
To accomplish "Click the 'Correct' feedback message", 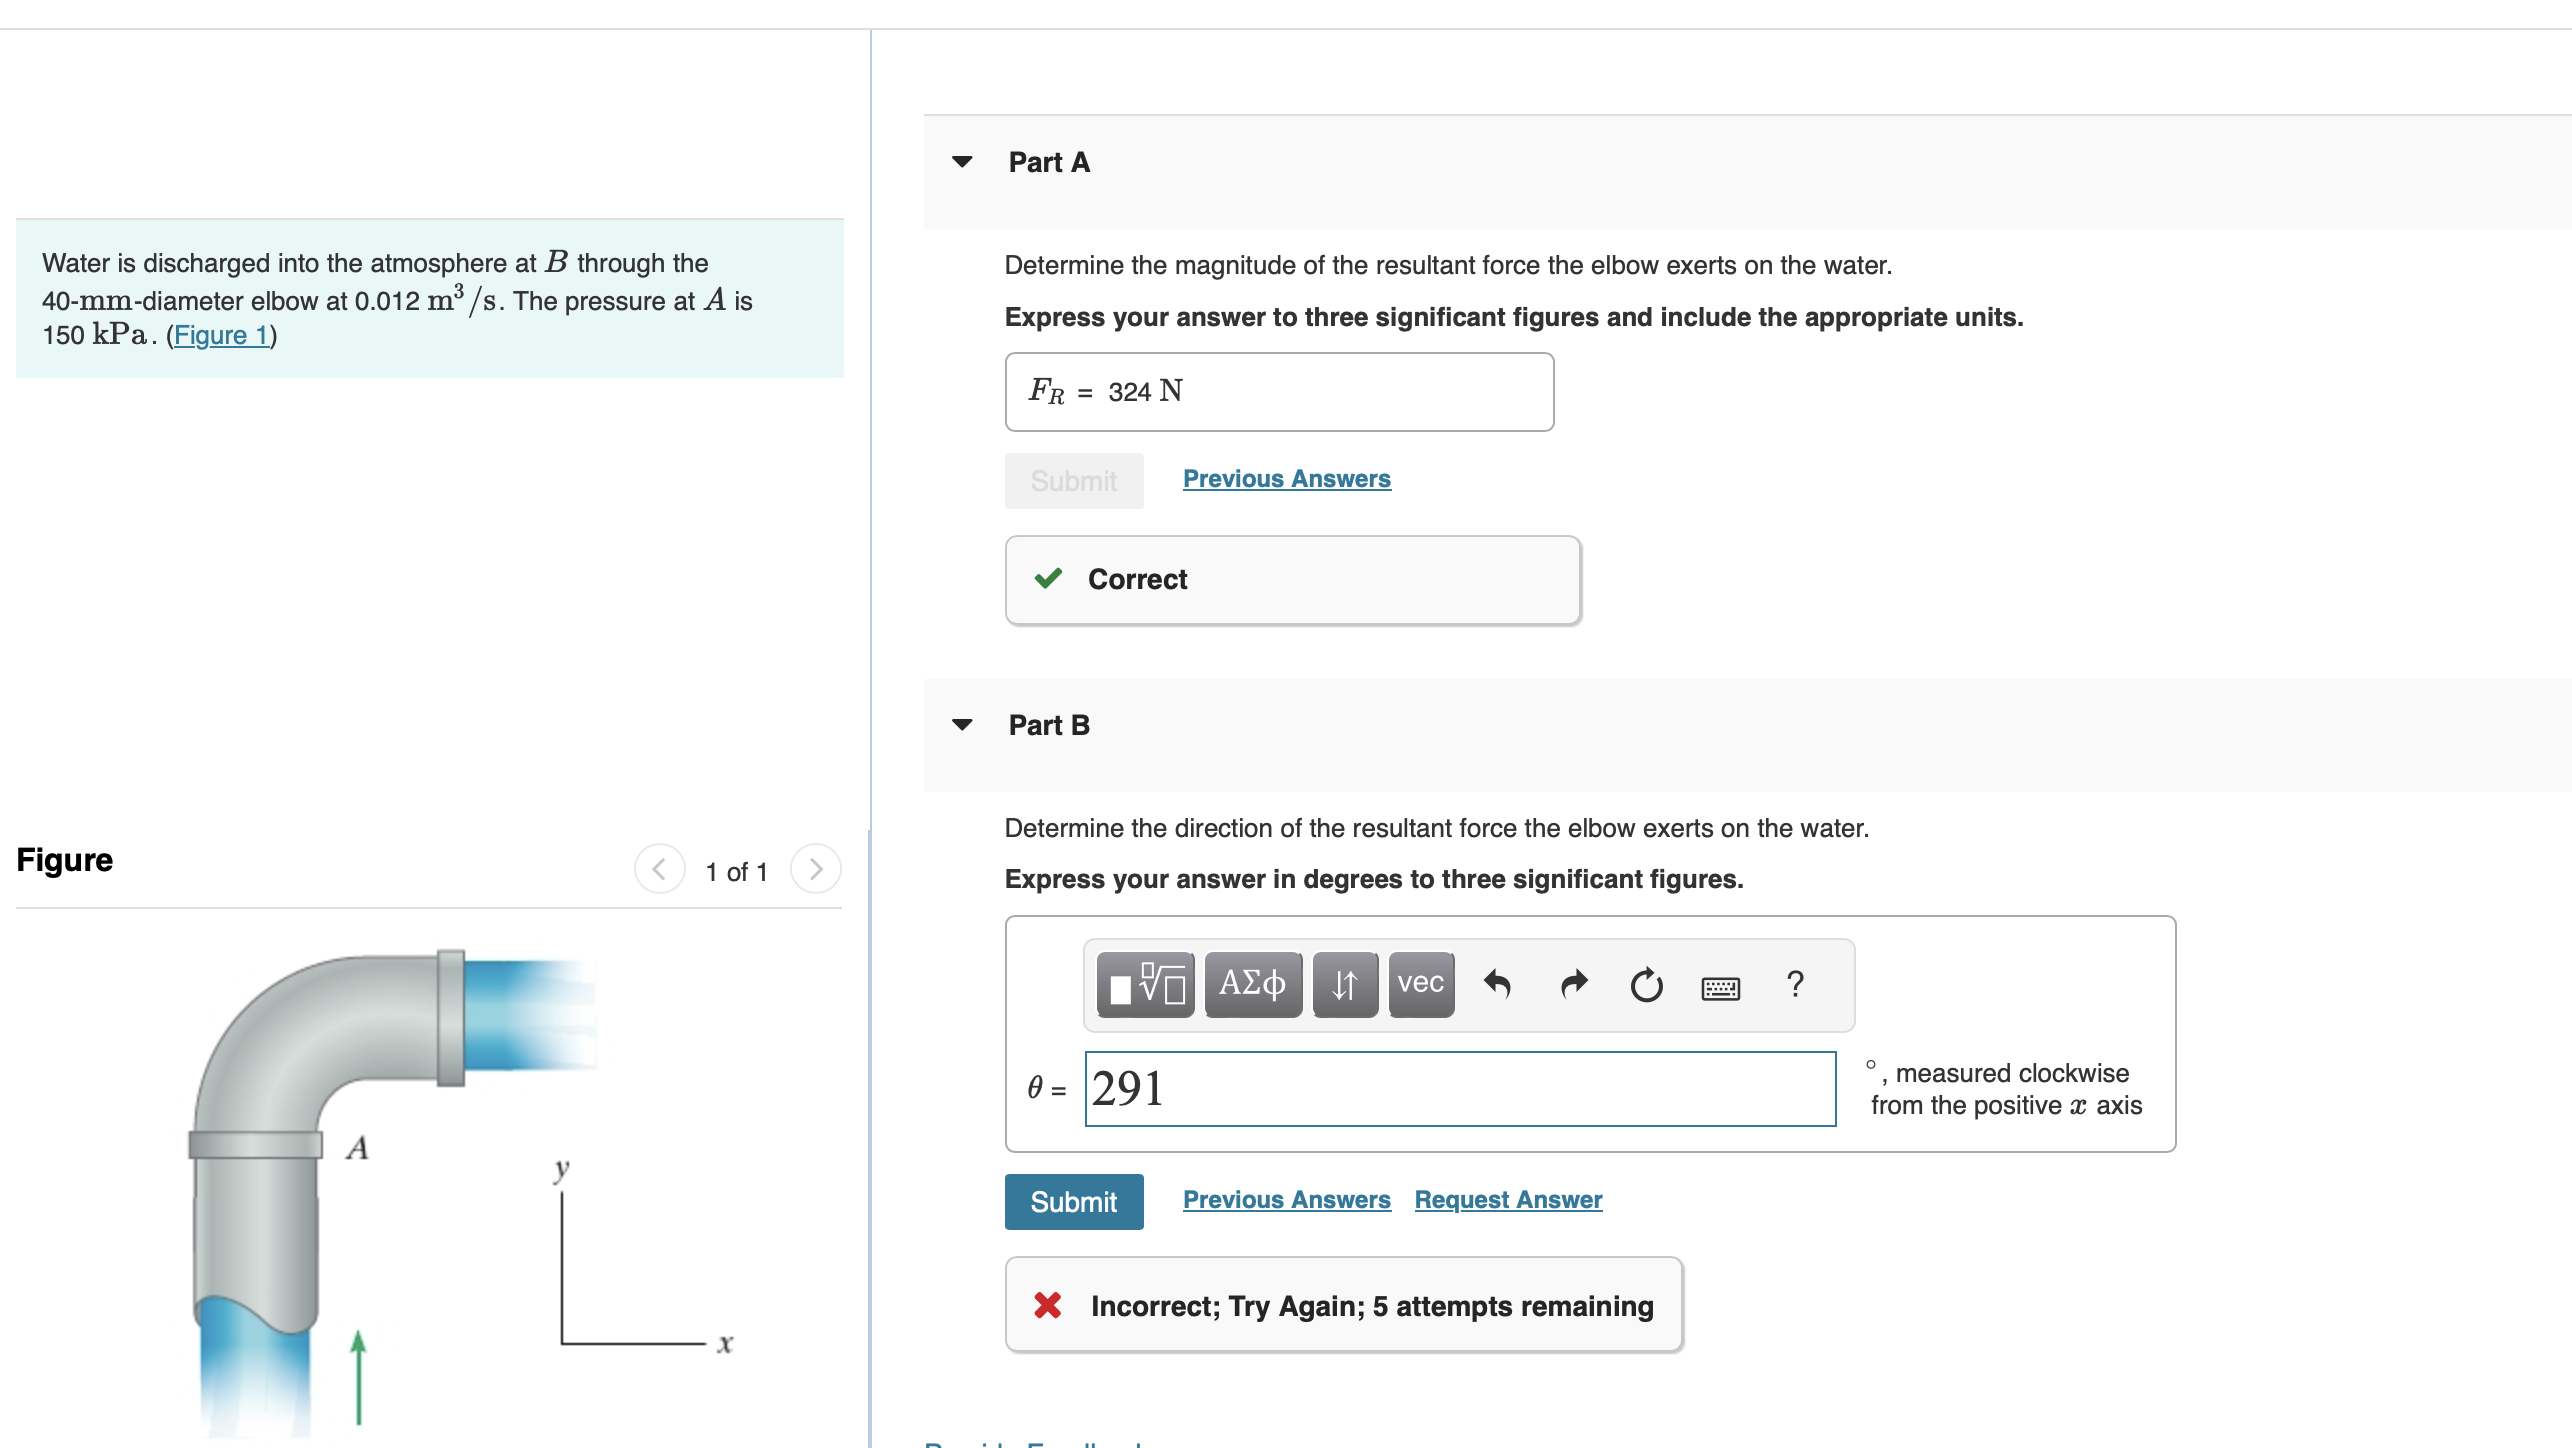I will (1293, 580).
